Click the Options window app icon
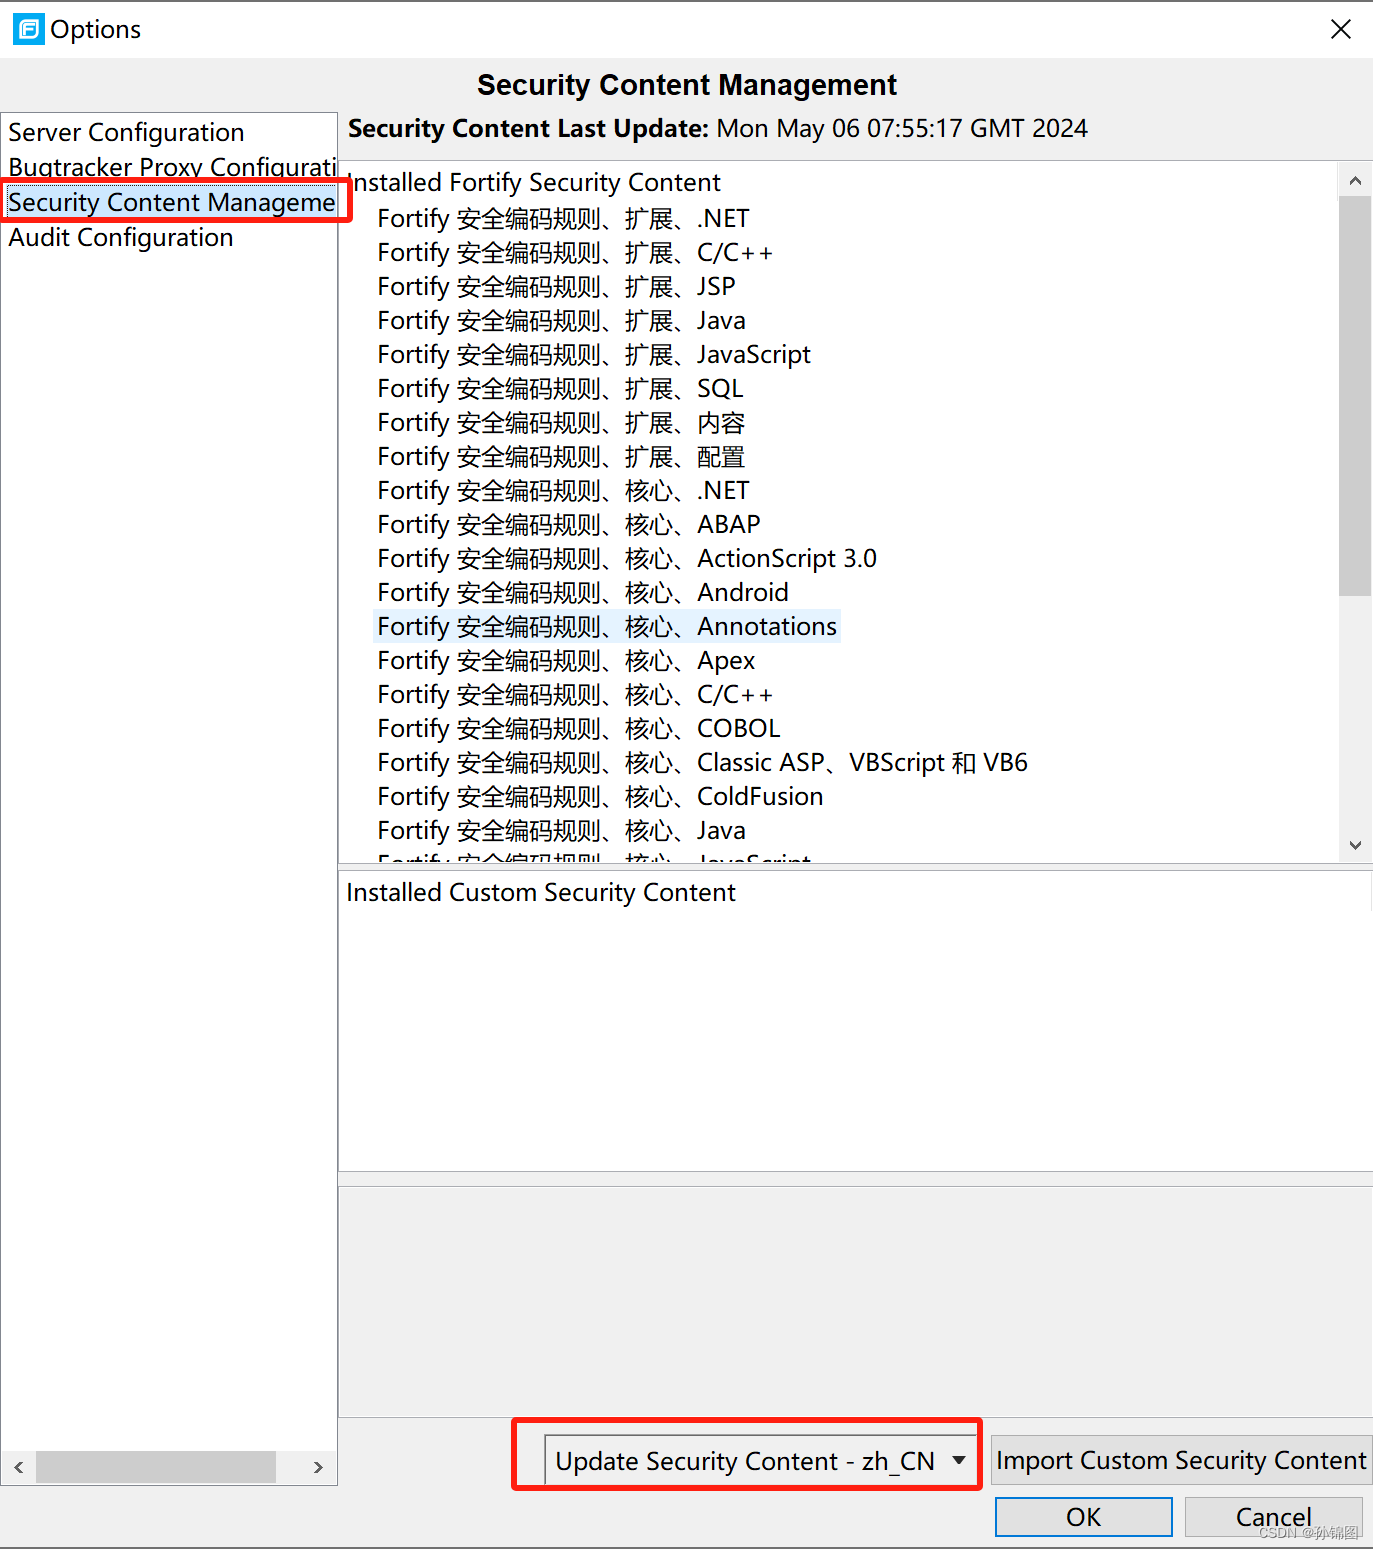The width and height of the screenshot is (1373, 1549). [28, 29]
